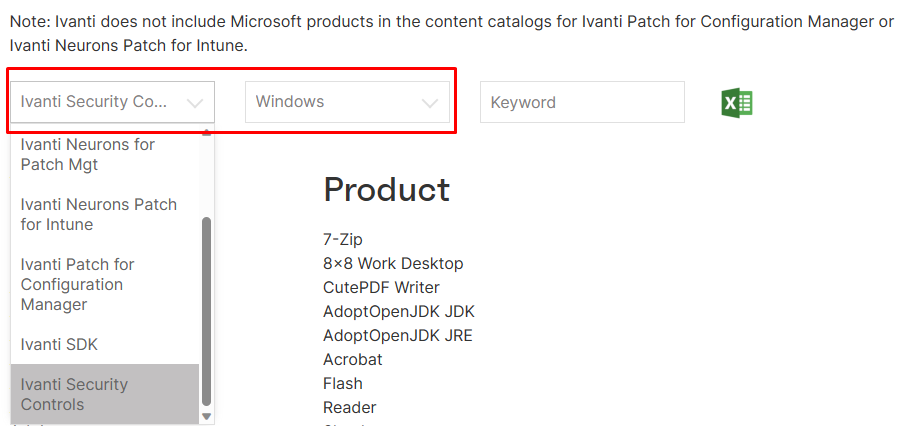The image size is (902, 426).
Task: Choose highlighted Ivanti Security Controls list option
Action: [75, 394]
